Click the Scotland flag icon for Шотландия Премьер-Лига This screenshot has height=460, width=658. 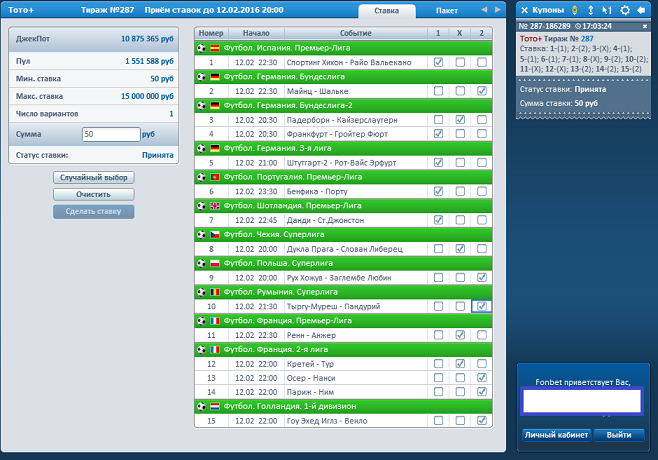point(215,206)
